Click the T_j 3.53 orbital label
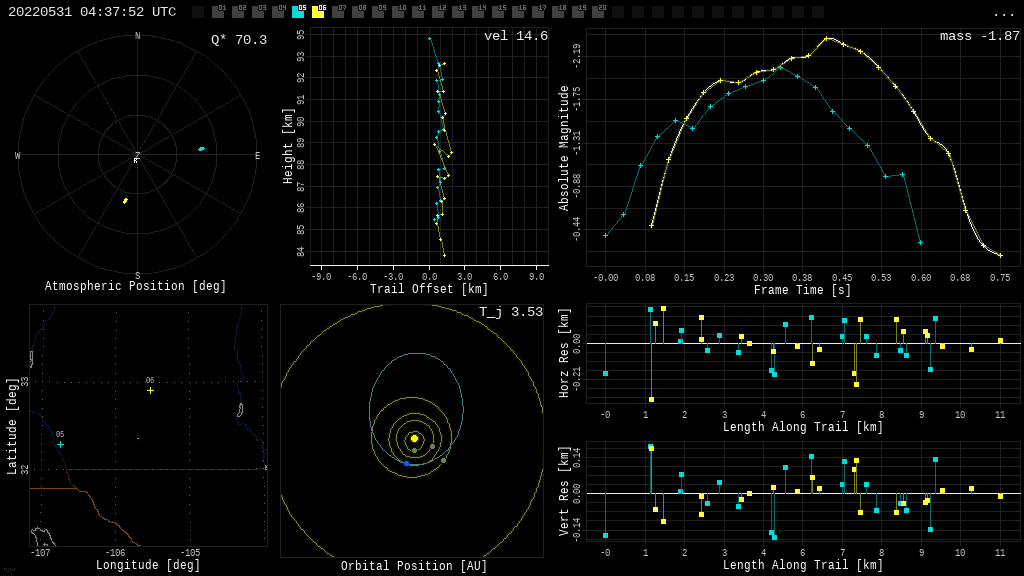 tap(510, 312)
